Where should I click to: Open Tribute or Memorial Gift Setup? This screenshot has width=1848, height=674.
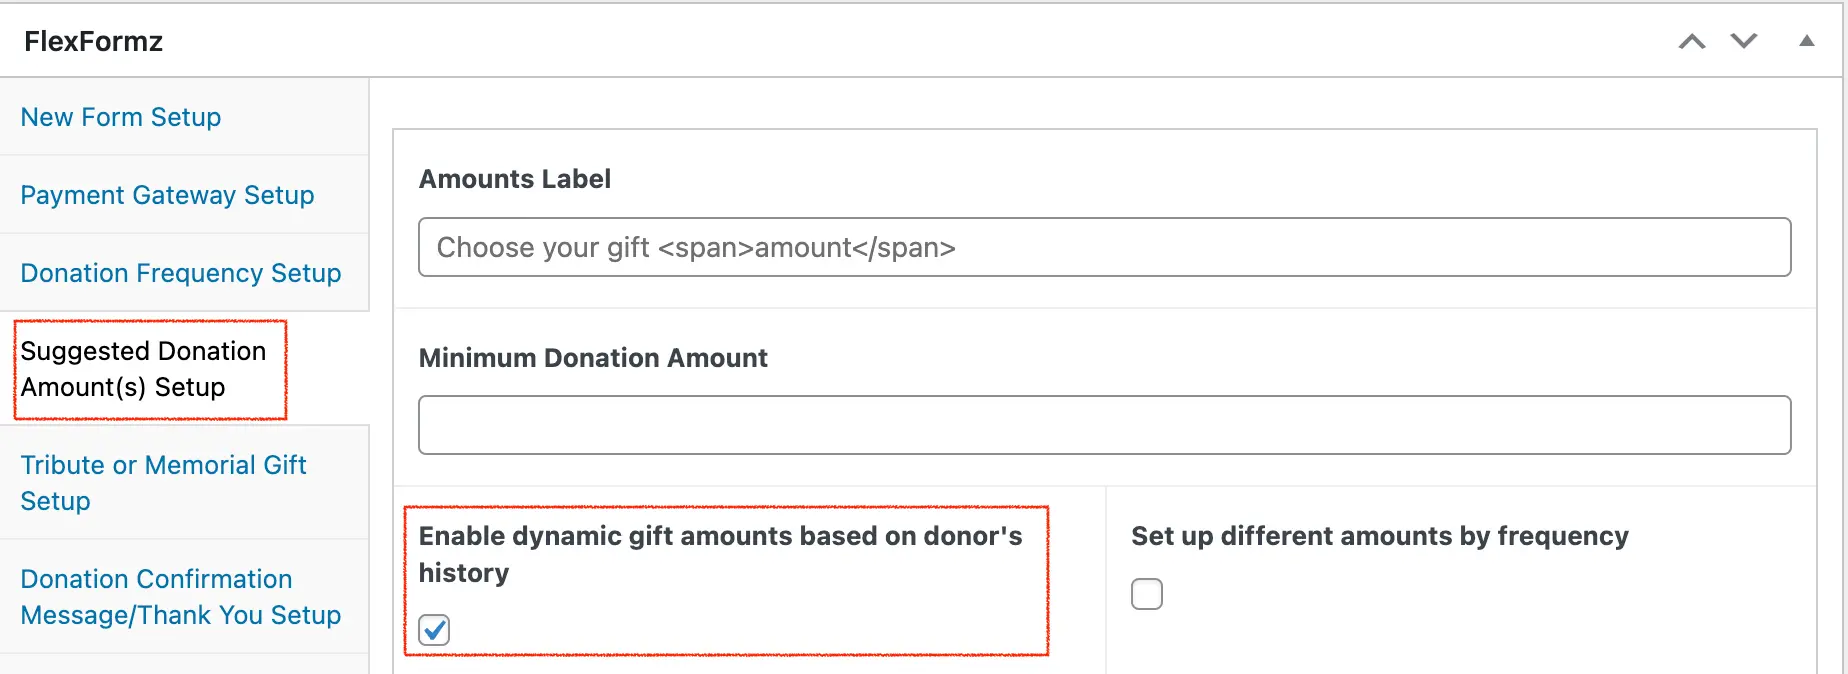point(163,483)
